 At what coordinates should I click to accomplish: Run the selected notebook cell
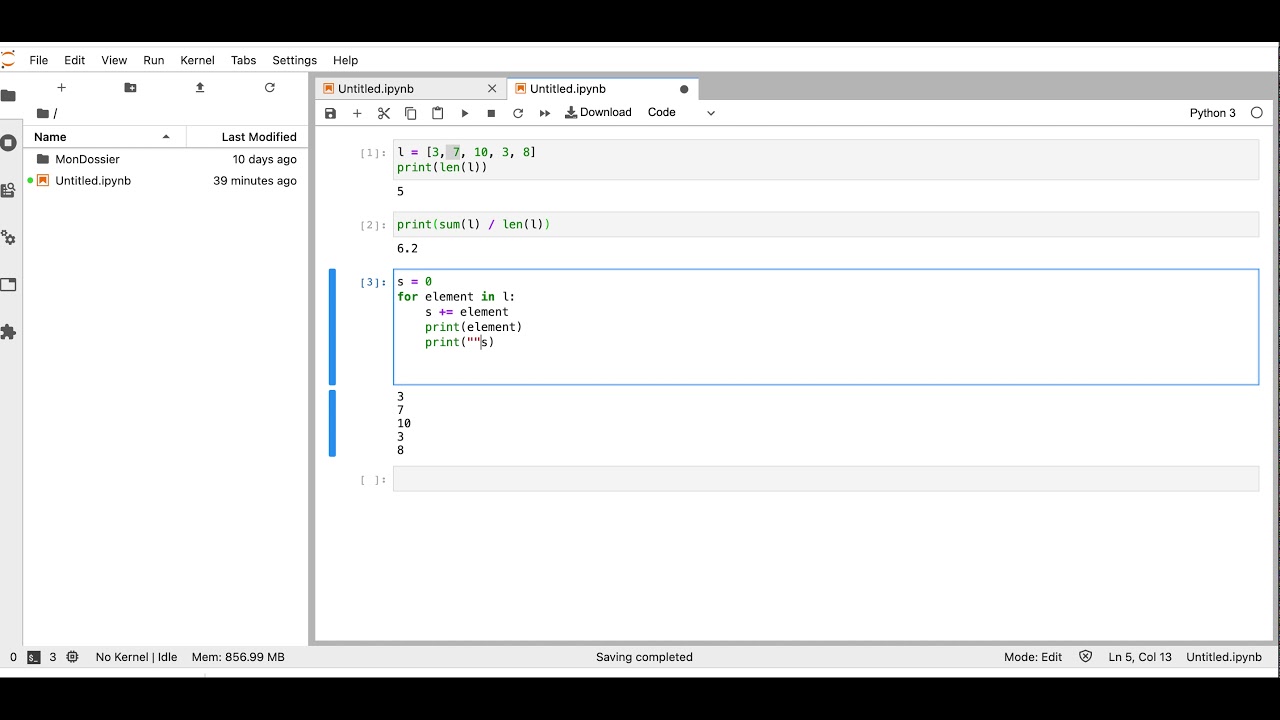465,112
